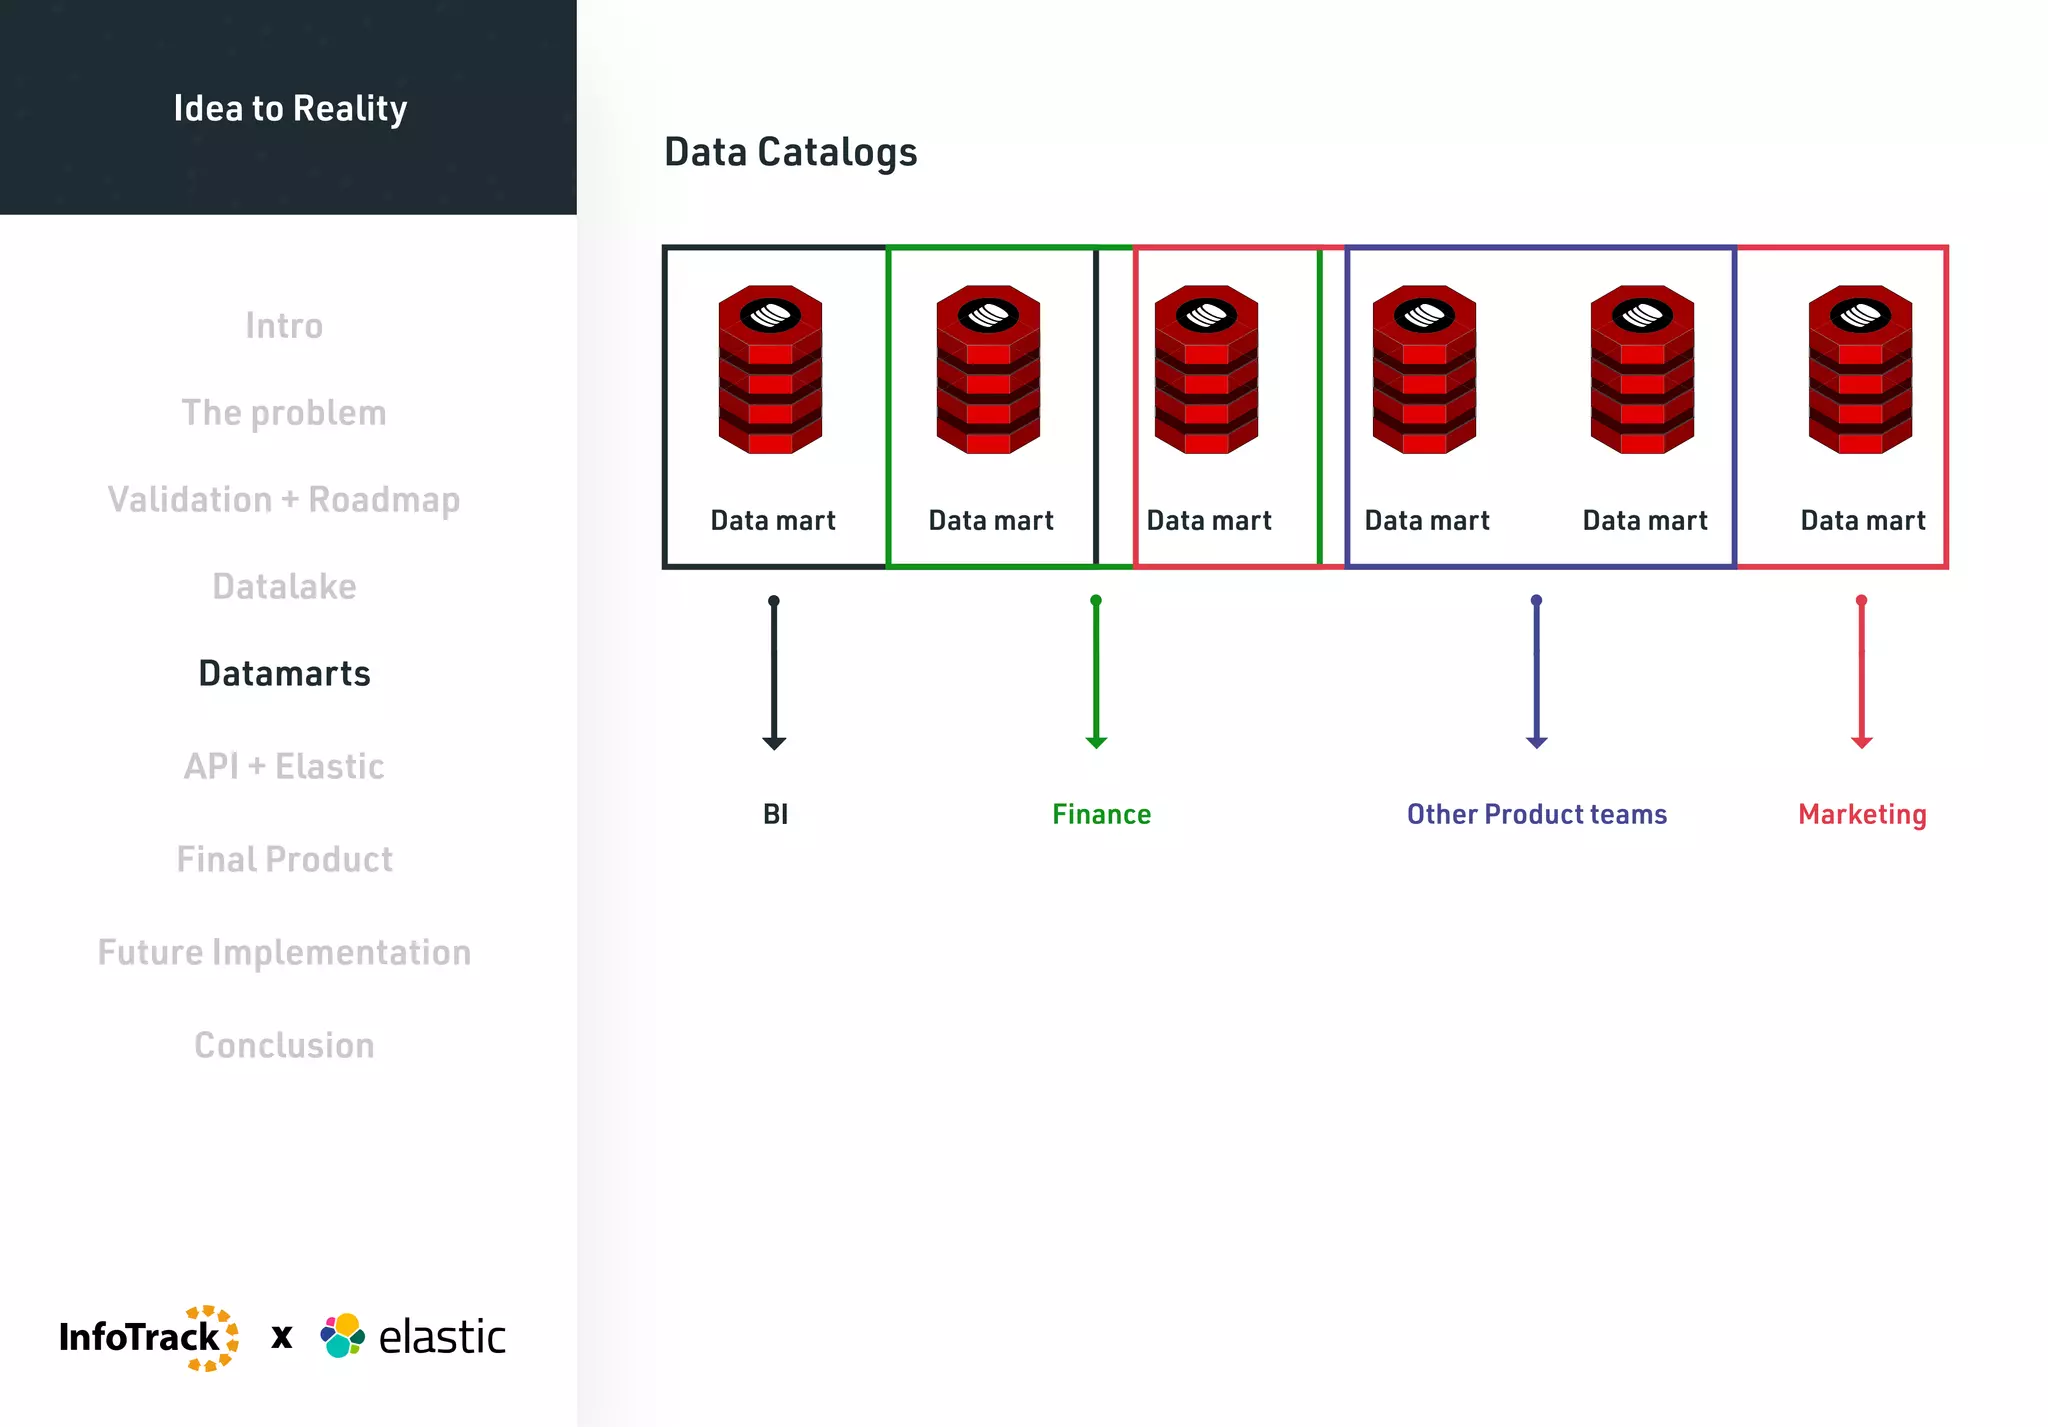Viewport: 2048px width, 1427px height.
Task: Click the green arrow pointing to Finance
Action: pos(1096,672)
